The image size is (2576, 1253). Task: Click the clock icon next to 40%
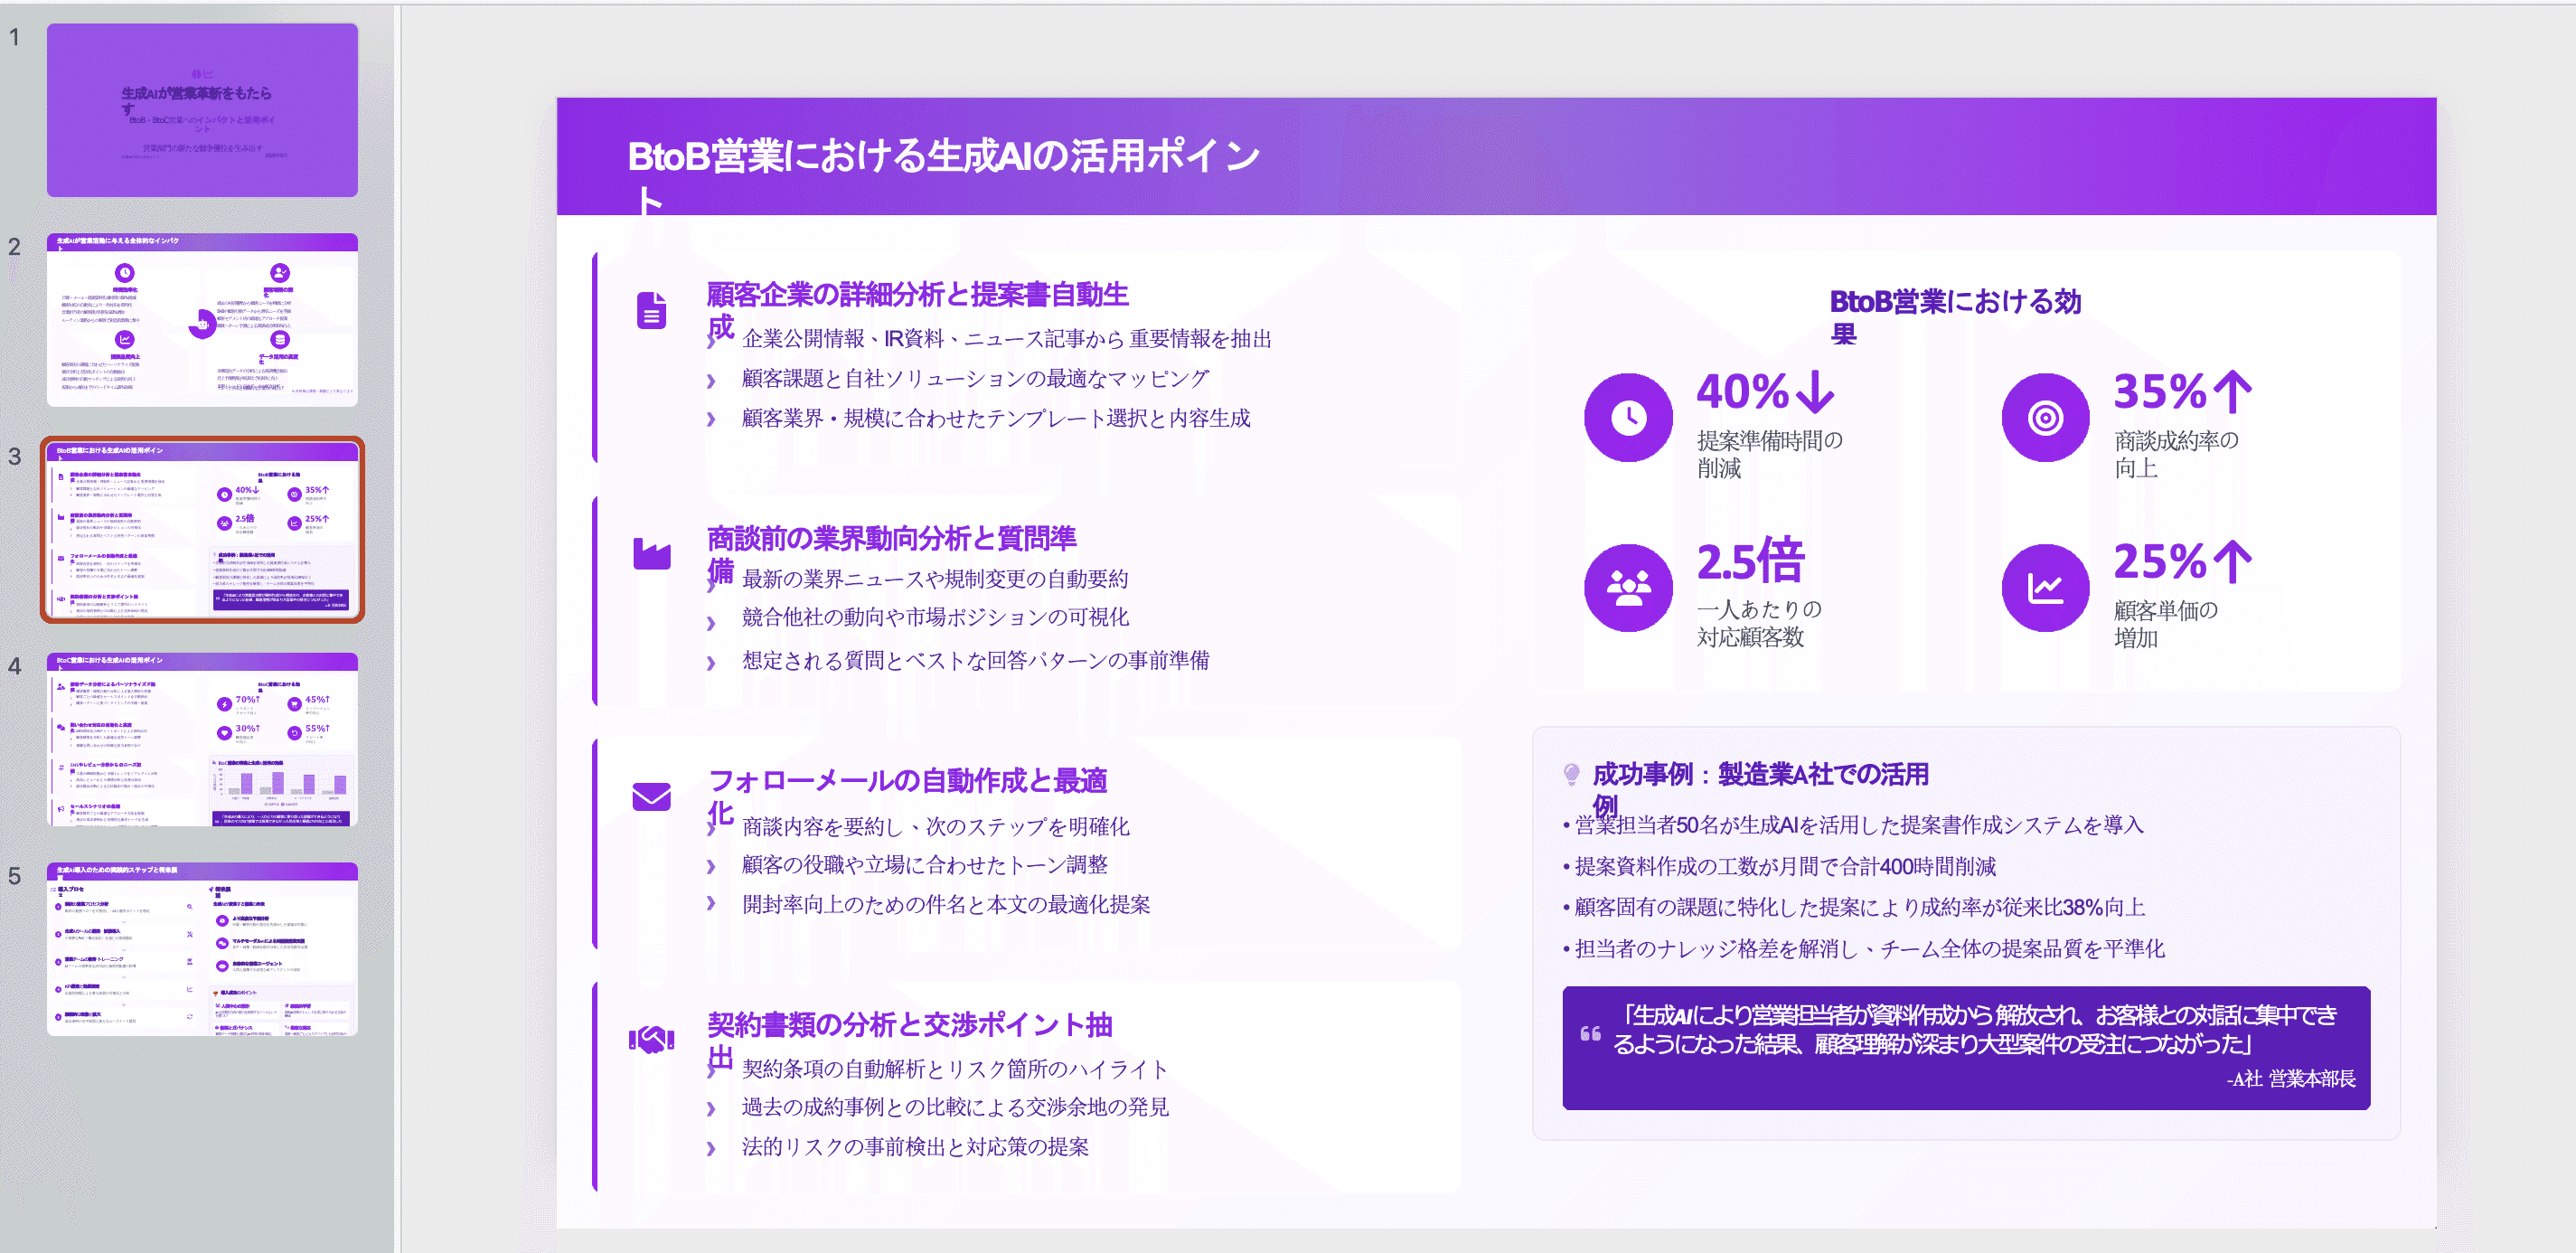1628,417
